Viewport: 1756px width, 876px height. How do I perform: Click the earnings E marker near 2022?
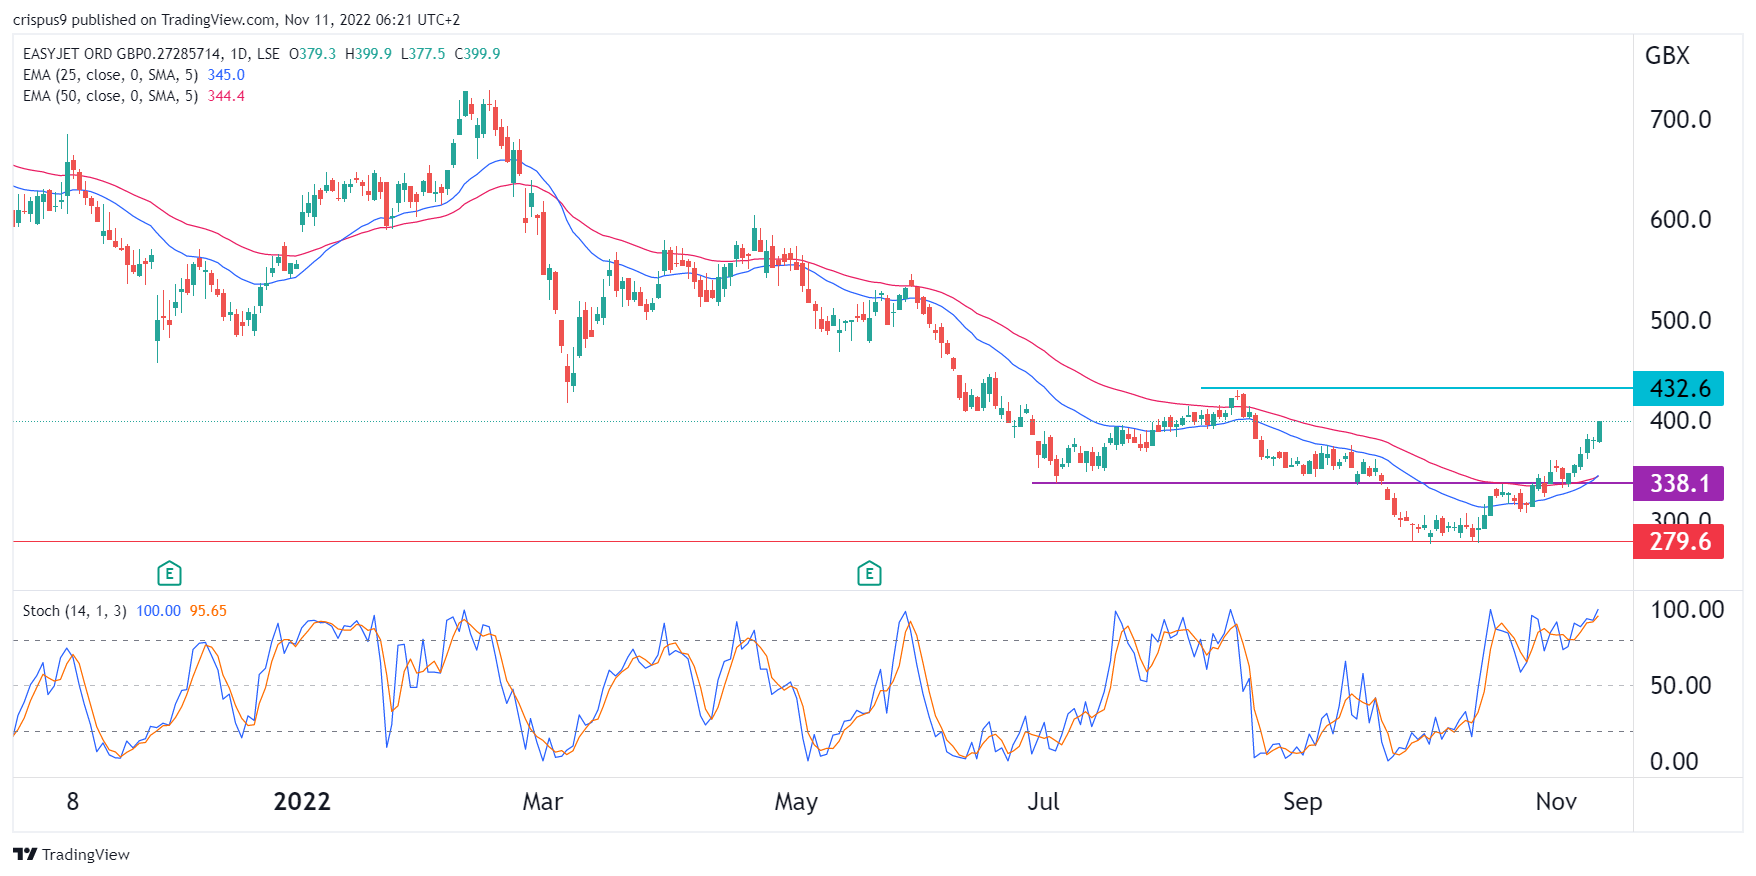click(x=169, y=573)
